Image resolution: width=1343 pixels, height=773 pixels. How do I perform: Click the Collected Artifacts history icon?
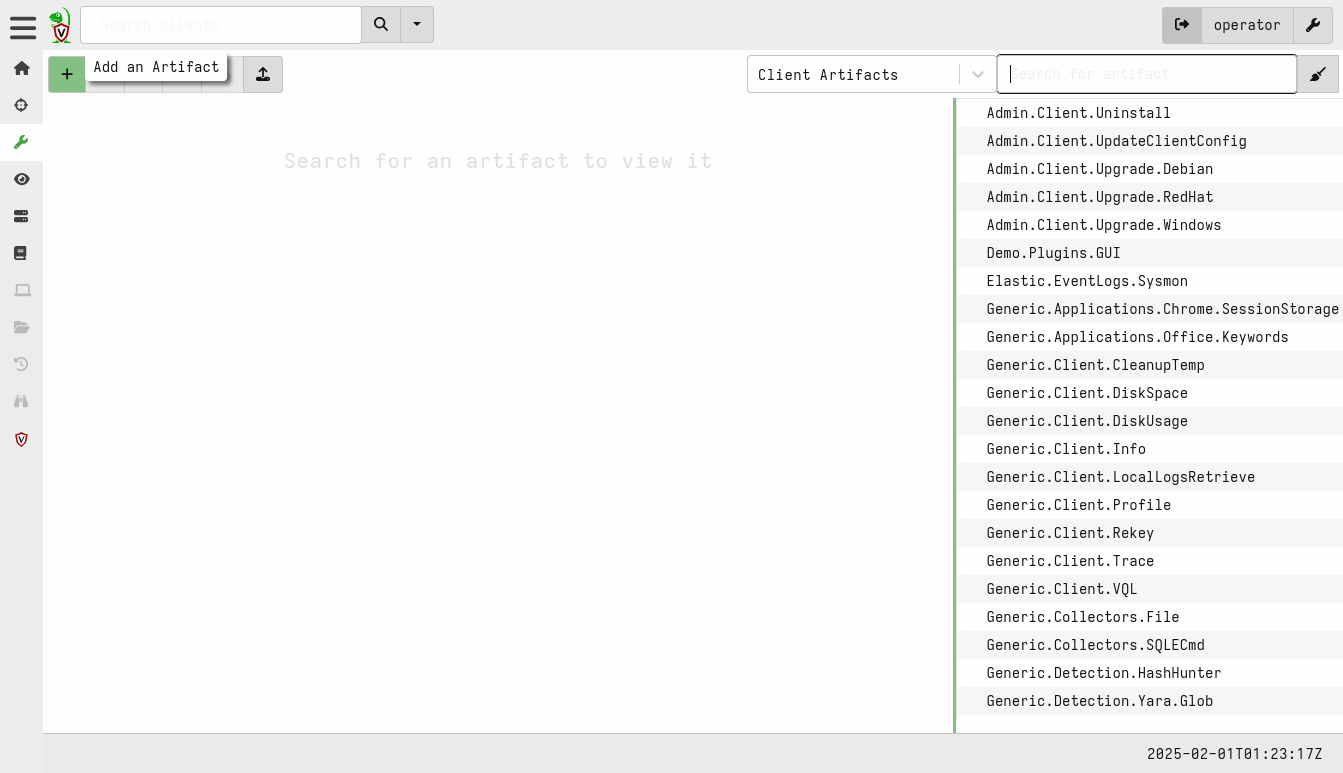pos(21,364)
